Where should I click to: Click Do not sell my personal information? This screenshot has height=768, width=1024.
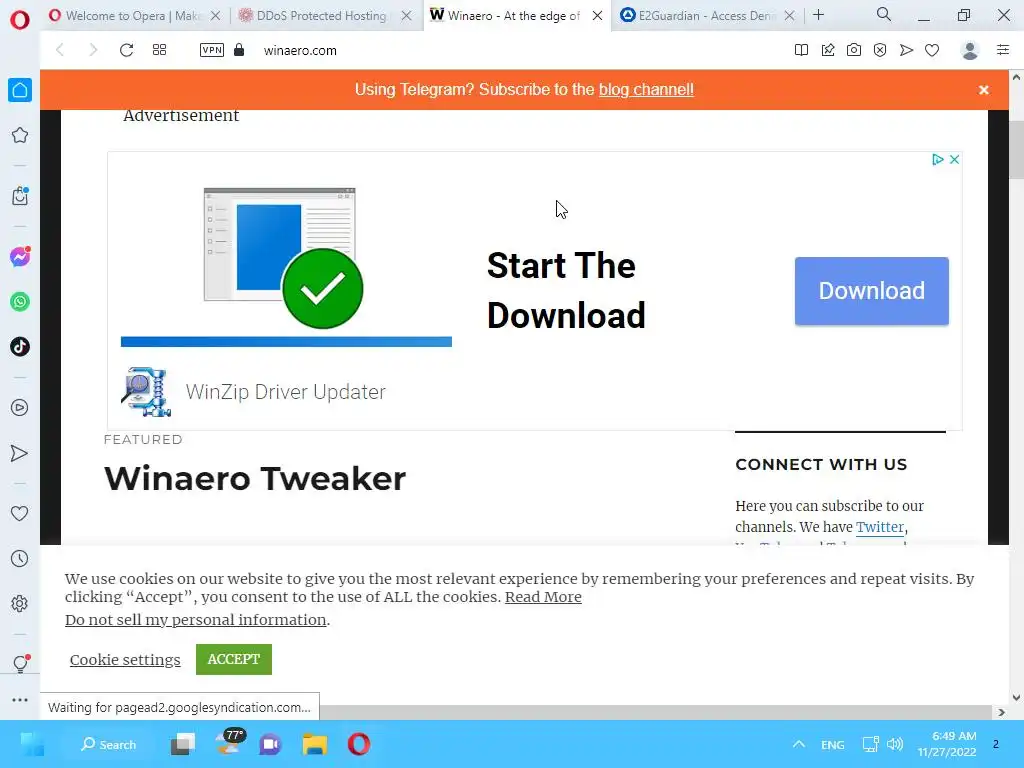pyautogui.click(x=195, y=620)
